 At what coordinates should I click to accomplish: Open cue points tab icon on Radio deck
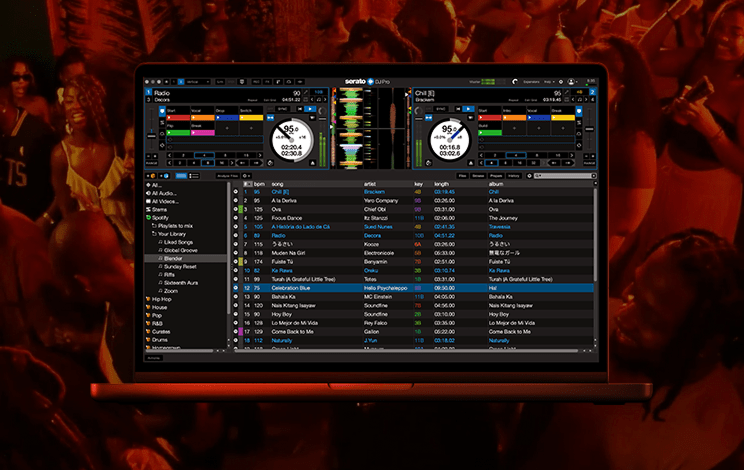(x=162, y=111)
